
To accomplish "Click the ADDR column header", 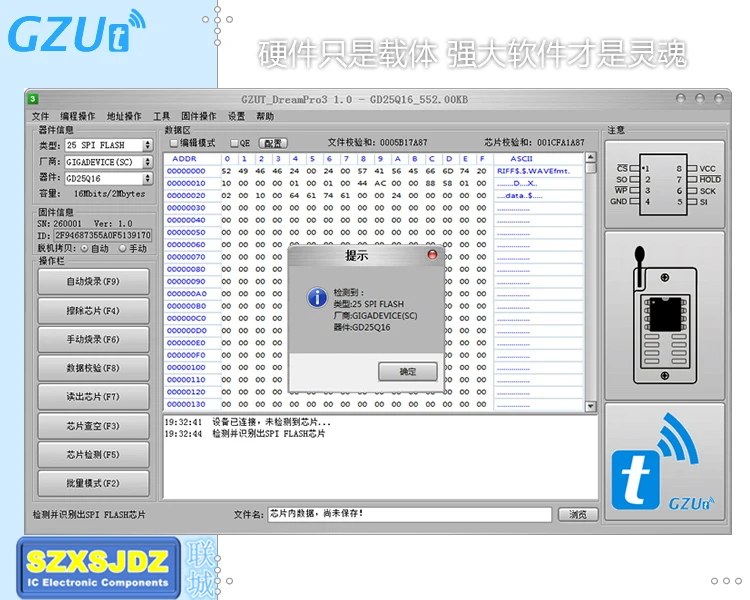I will pos(184,158).
